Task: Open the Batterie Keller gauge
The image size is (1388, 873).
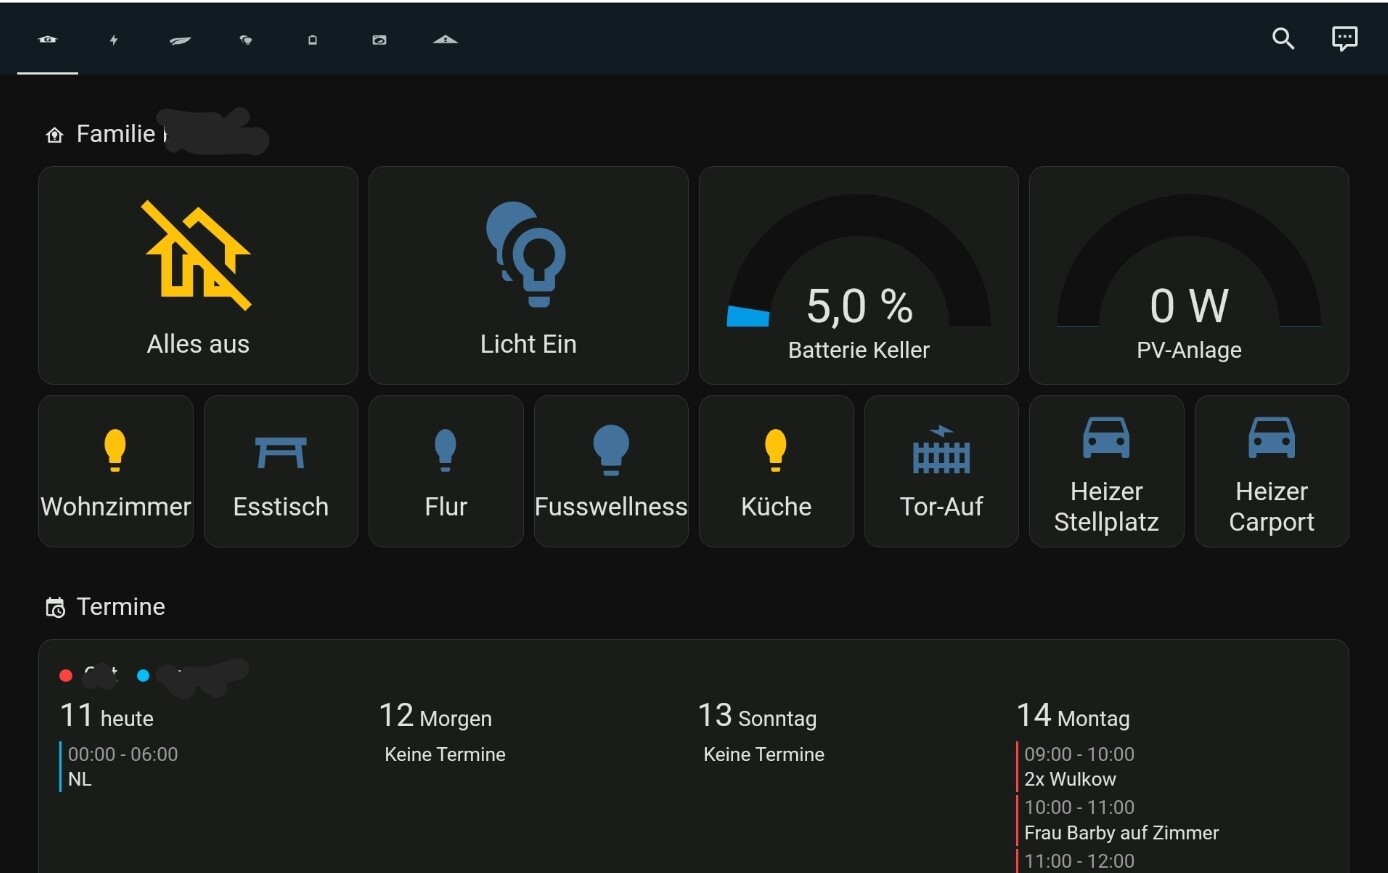Action: [x=859, y=275]
